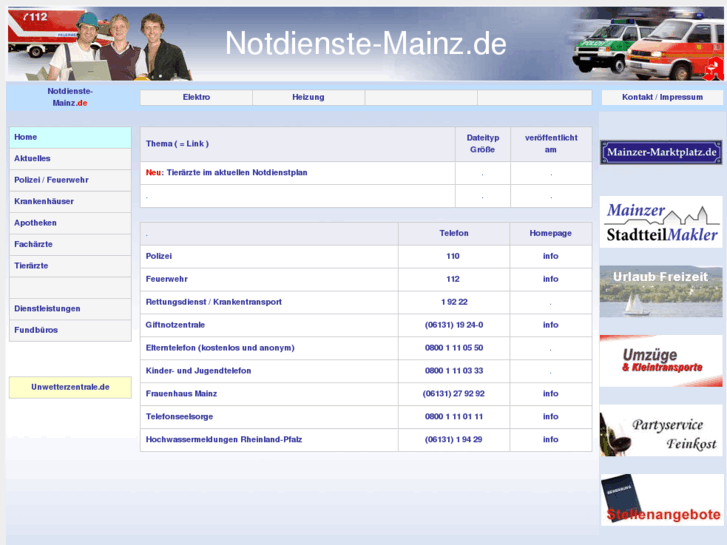
Task: Click the Notdienste-Mainz.de logo link below header
Action: tap(70, 97)
